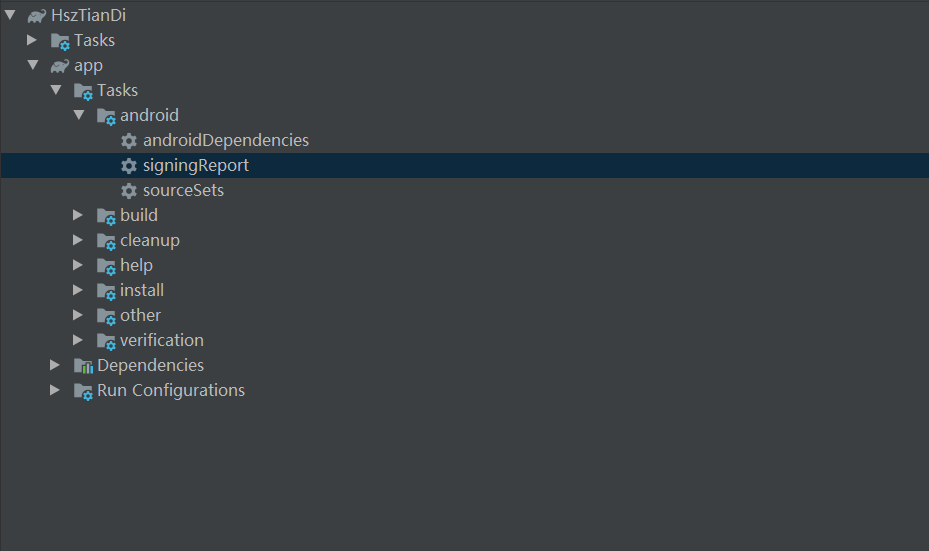Click the folder icon of top-level Tasks
The width and height of the screenshot is (929, 551).
click(x=60, y=41)
